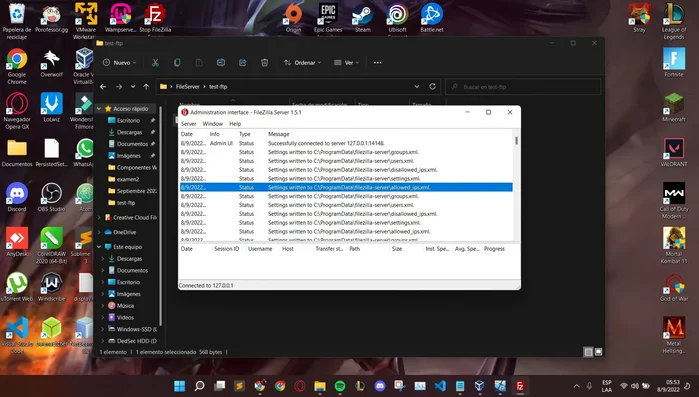Open the VMware Workstation desktop icon

tap(86, 20)
